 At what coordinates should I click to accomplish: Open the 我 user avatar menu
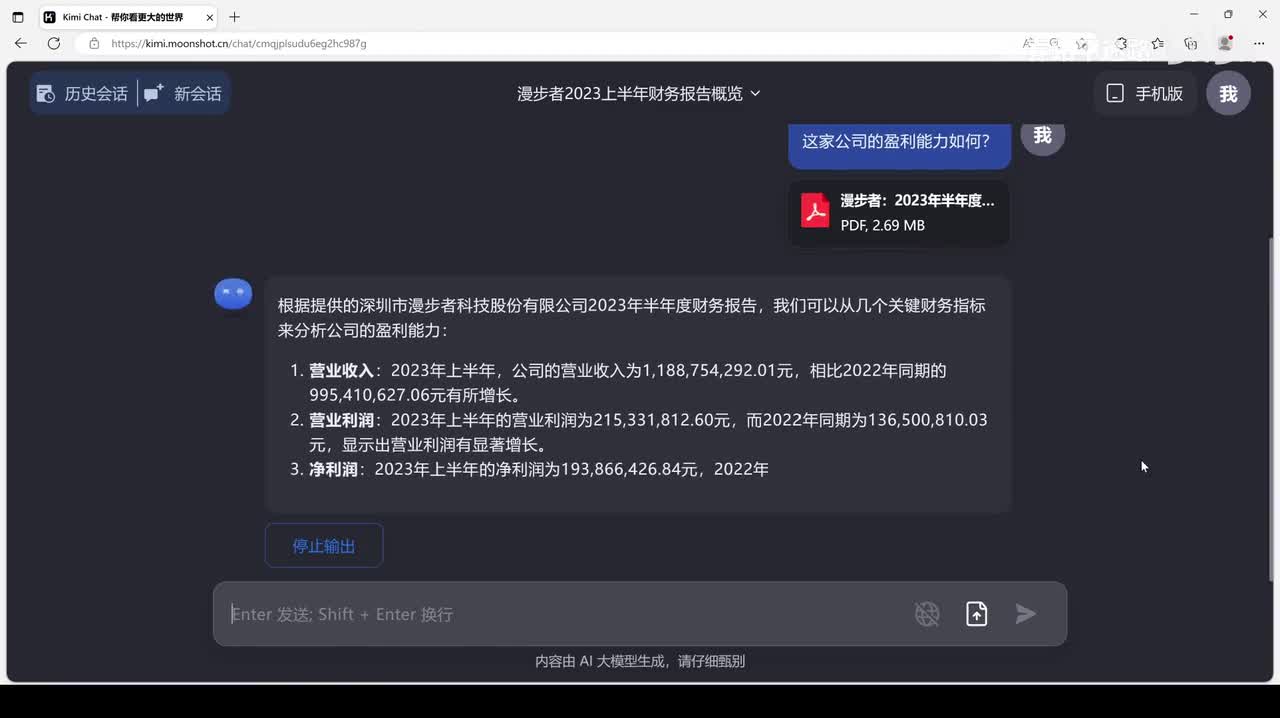[x=1228, y=94]
